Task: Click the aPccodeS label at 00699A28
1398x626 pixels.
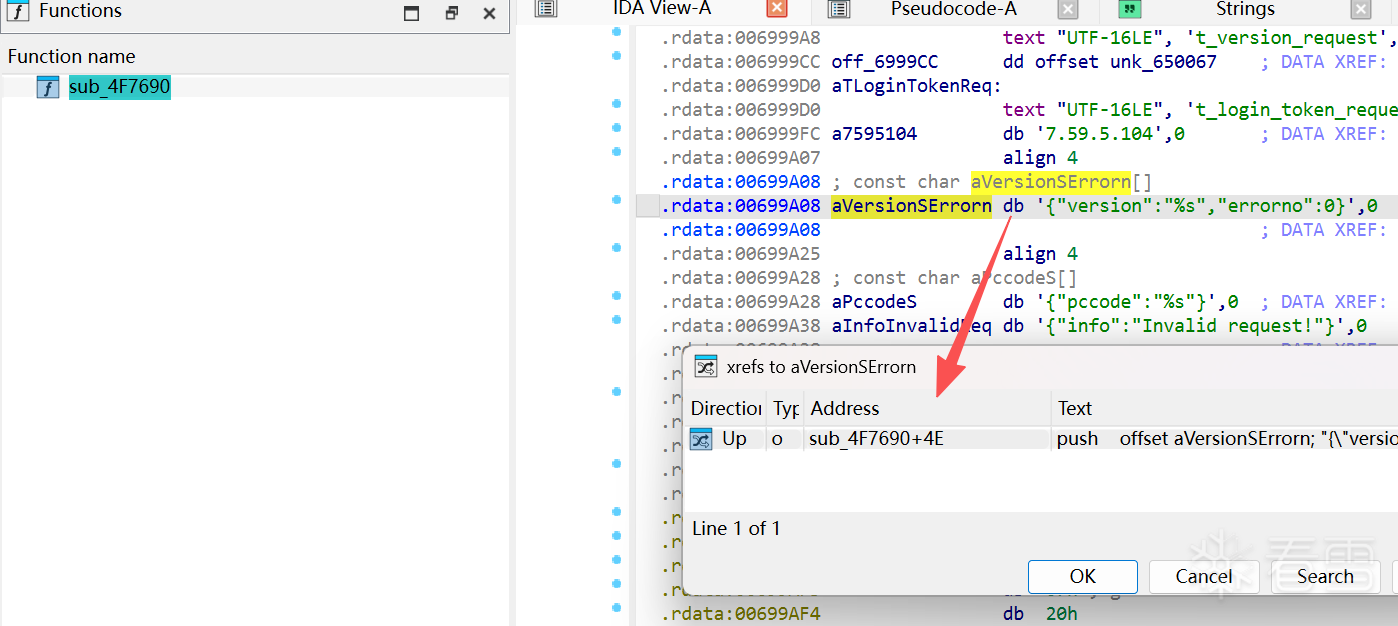Action: point(874,302)
